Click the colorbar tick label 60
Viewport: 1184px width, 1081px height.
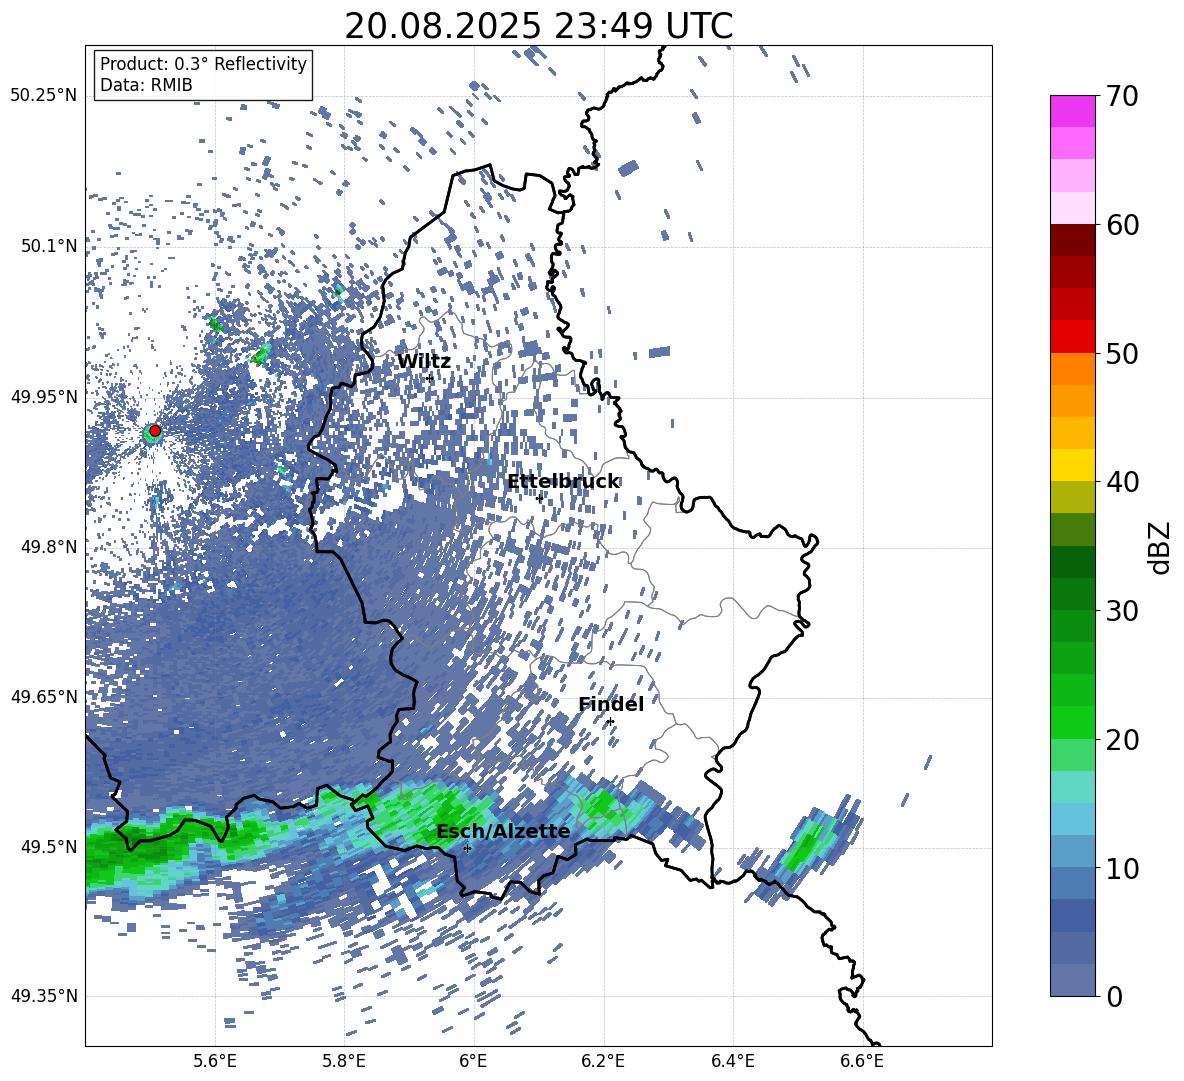[x=1123, y=225]
